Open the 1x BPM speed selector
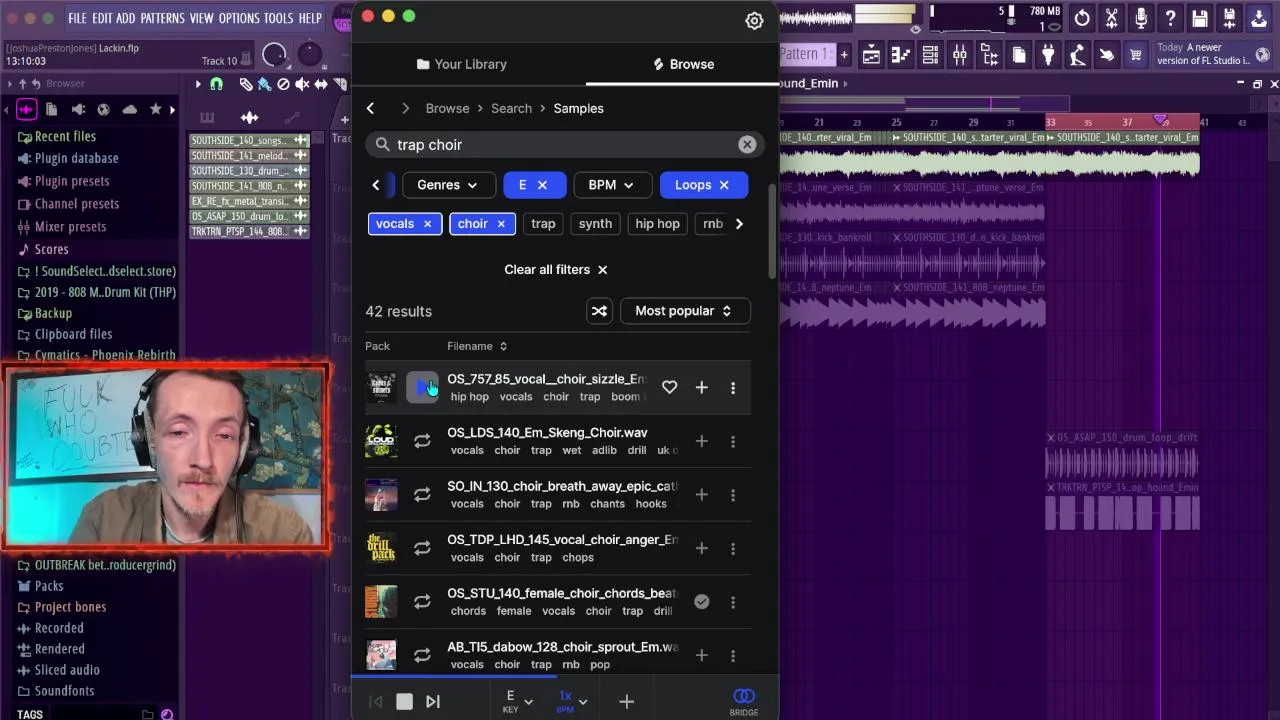1280x720 pixels. pyautogui.click(x=571, y=701)
